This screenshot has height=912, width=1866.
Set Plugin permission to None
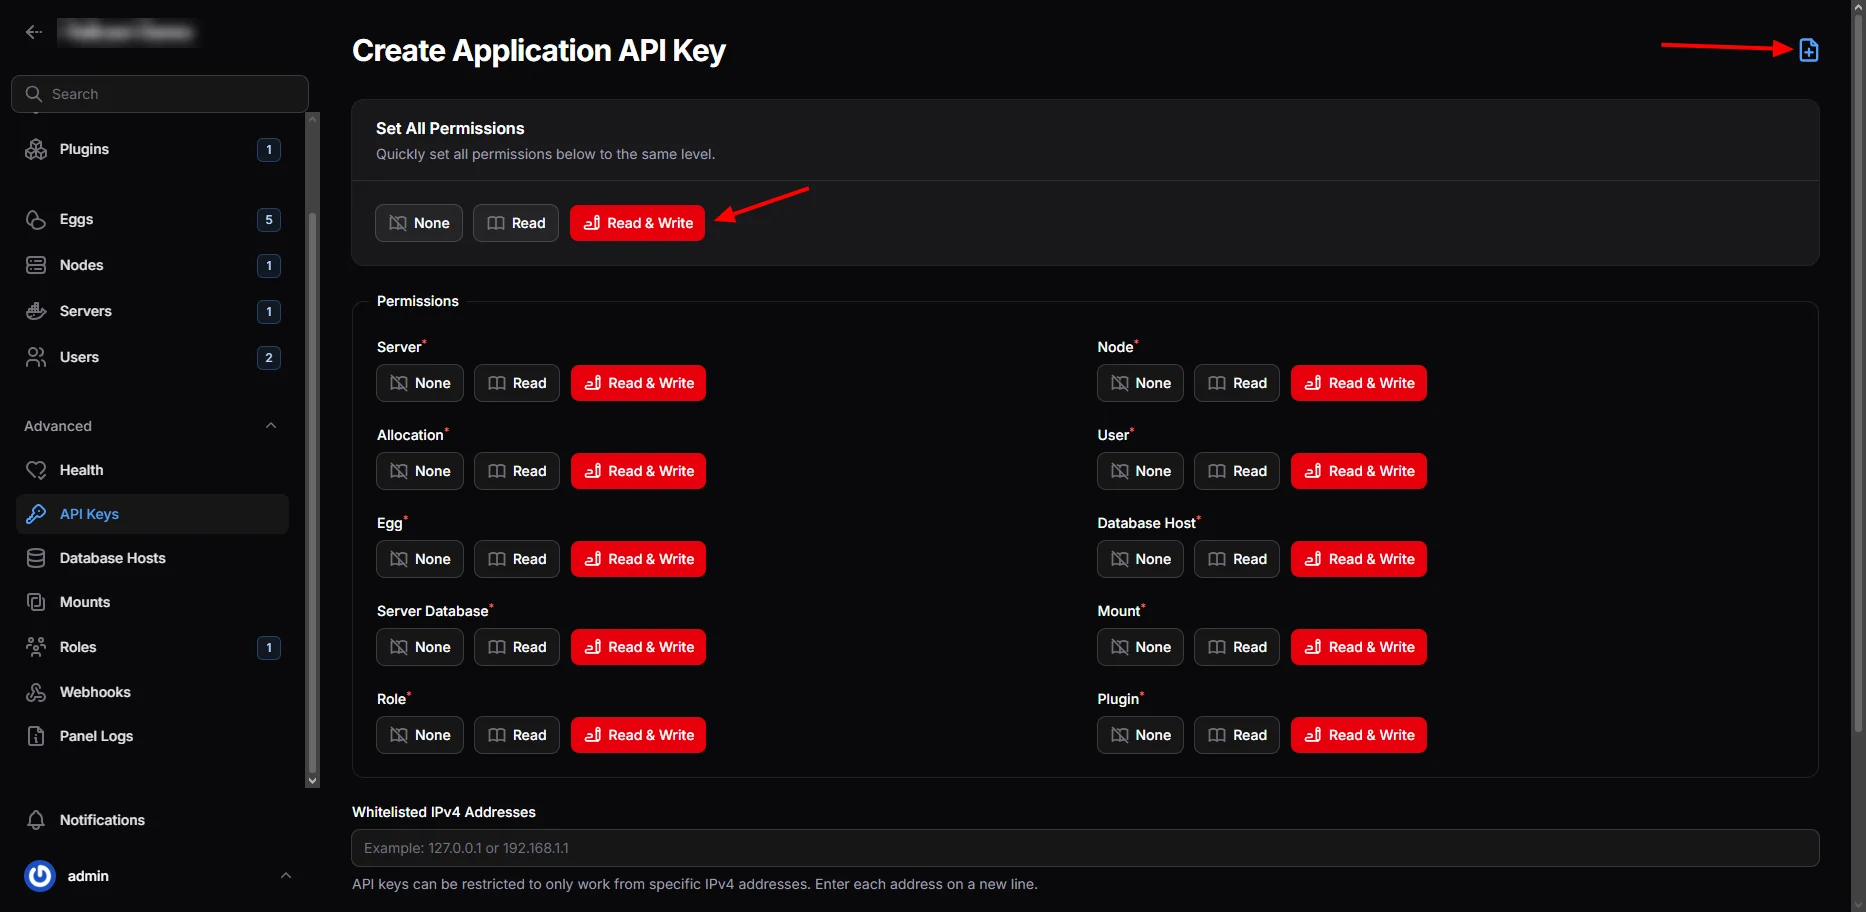click(1140, 735)
